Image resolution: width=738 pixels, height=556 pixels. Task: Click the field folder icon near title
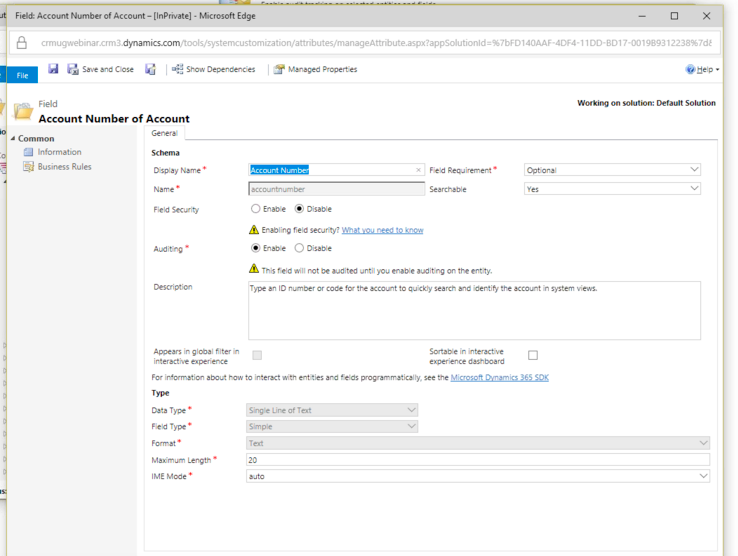23,112
